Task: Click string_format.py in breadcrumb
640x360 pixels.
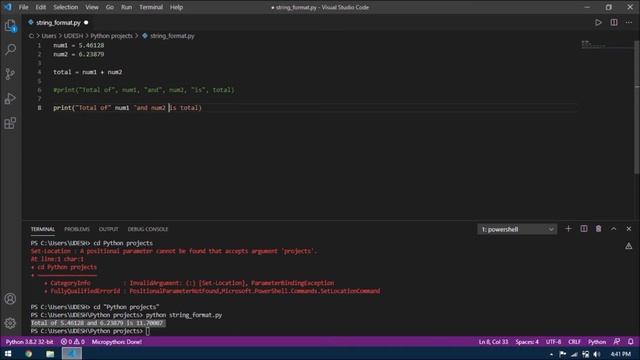Action: (x=172, y=36)
